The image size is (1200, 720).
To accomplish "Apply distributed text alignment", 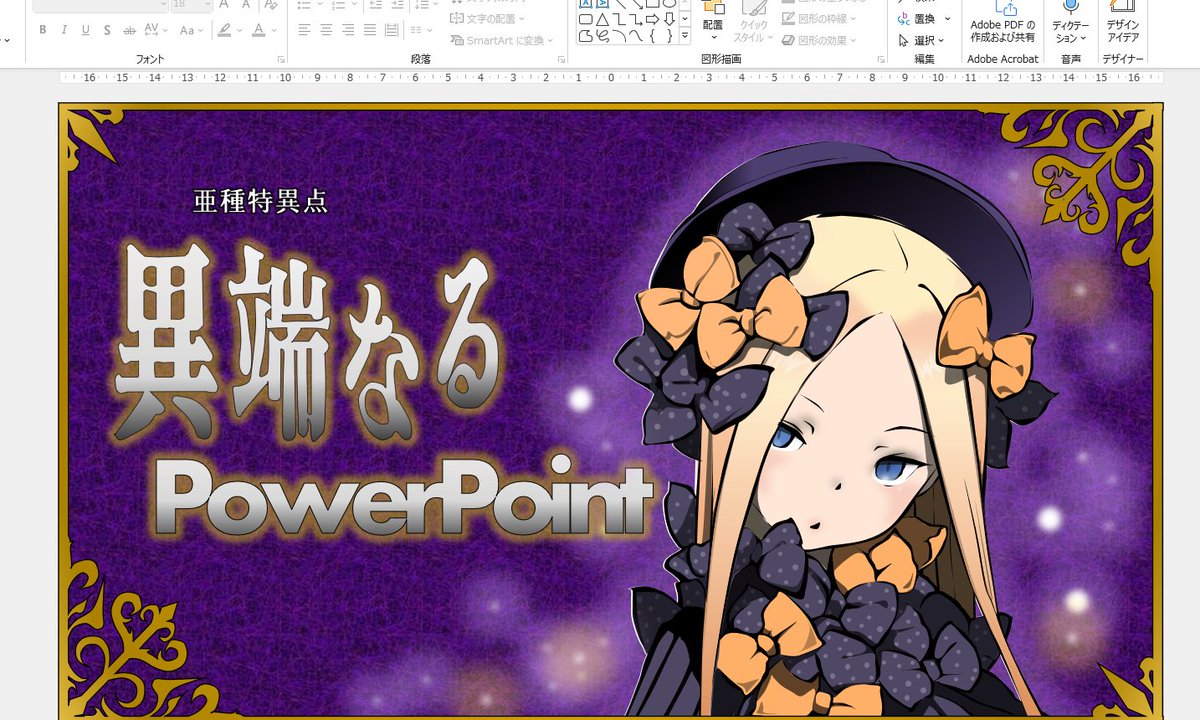I will 390,30.
